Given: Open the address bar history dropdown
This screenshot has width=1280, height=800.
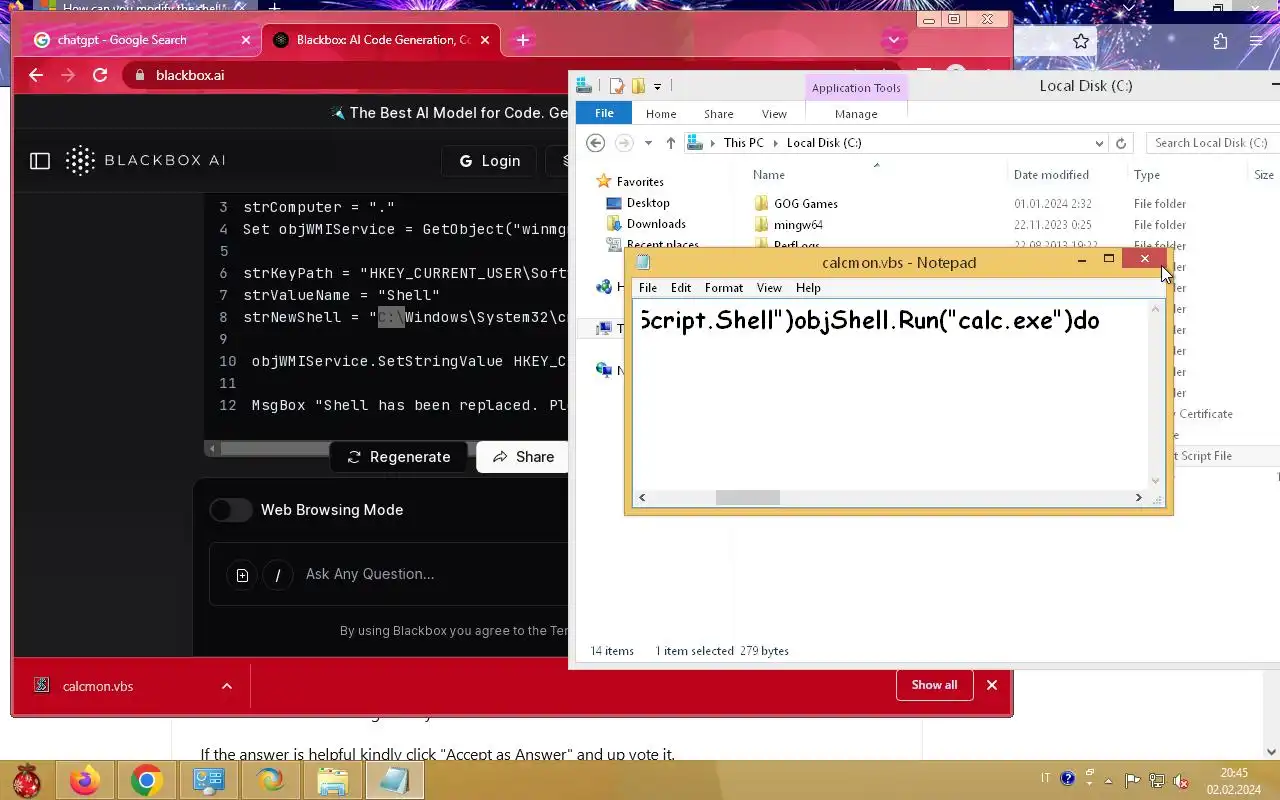Looking at the screenshot, I should coord(1099,143).
